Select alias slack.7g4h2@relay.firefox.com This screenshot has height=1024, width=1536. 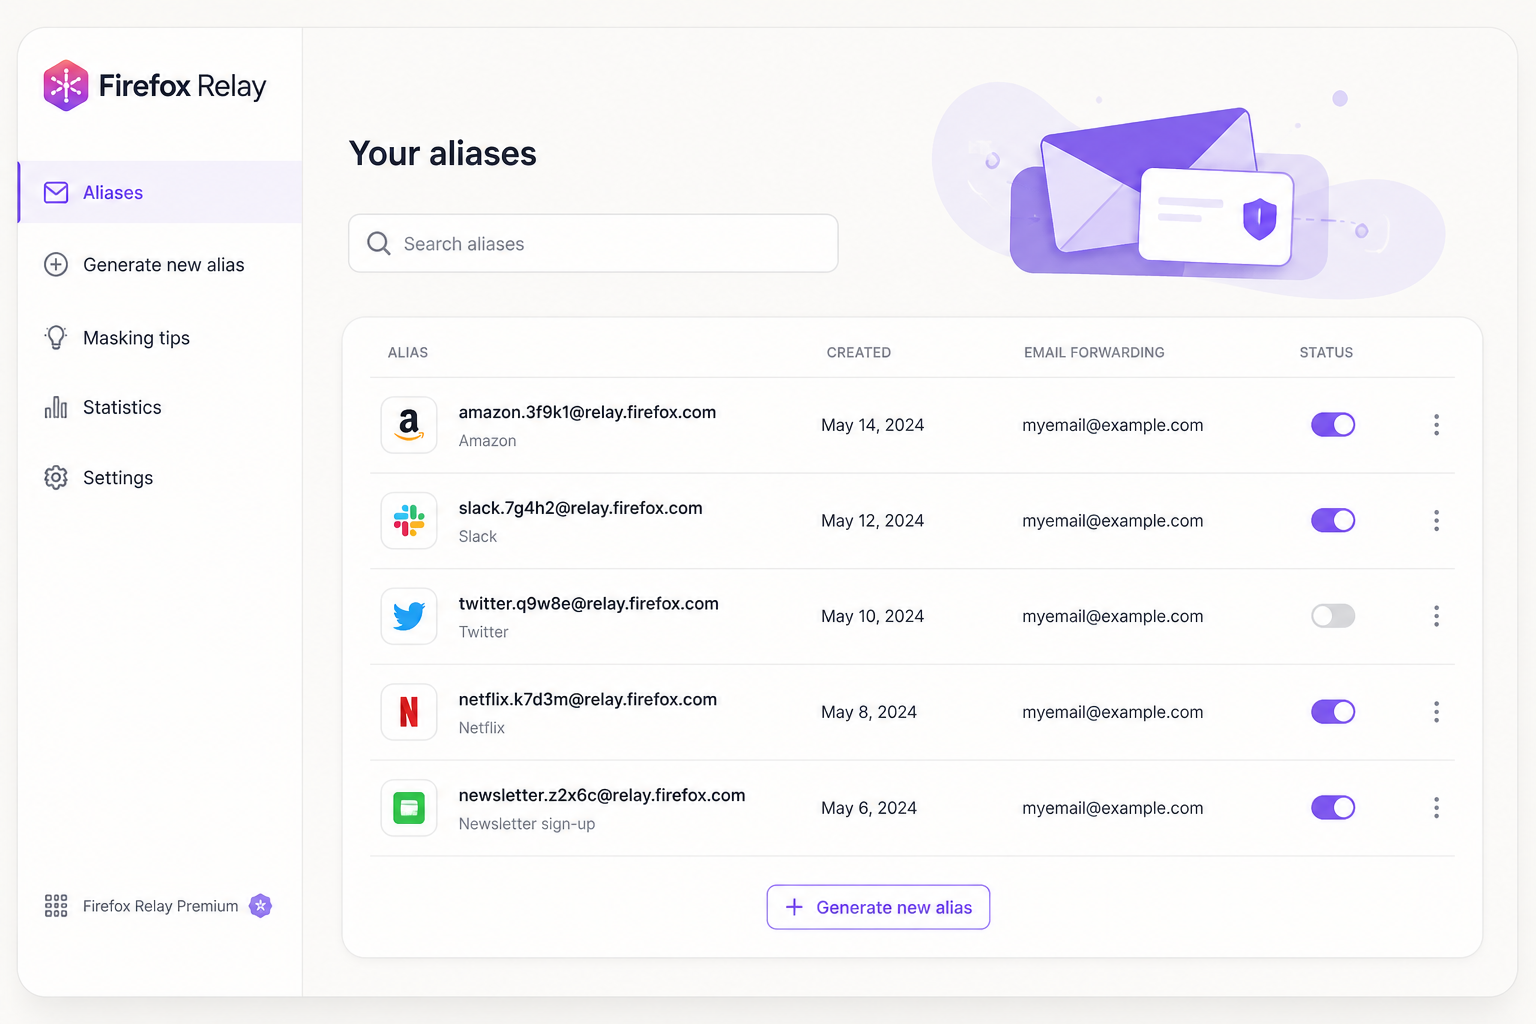tap(580, 508)
